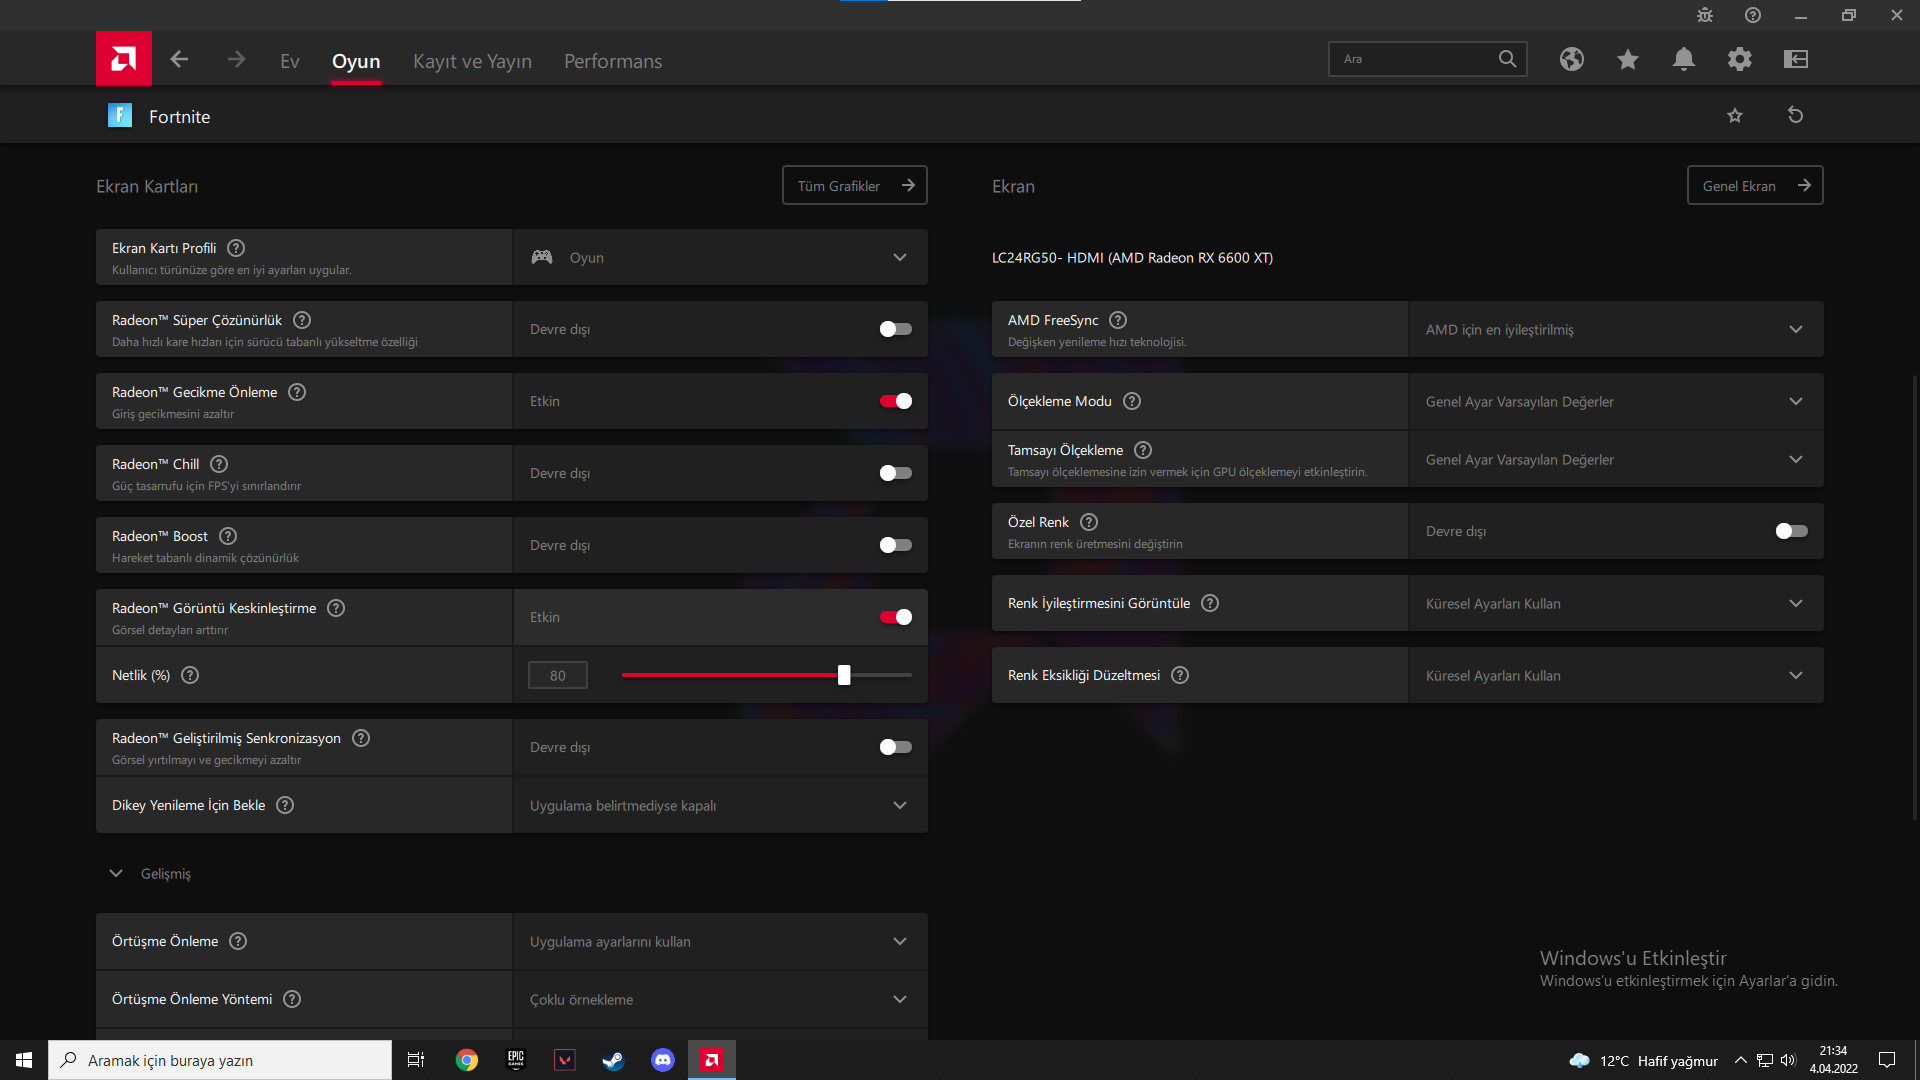Enable Radeon Süper Çözünürlük toggle
The image size is (1920, 1080).
tap(895, 329)
